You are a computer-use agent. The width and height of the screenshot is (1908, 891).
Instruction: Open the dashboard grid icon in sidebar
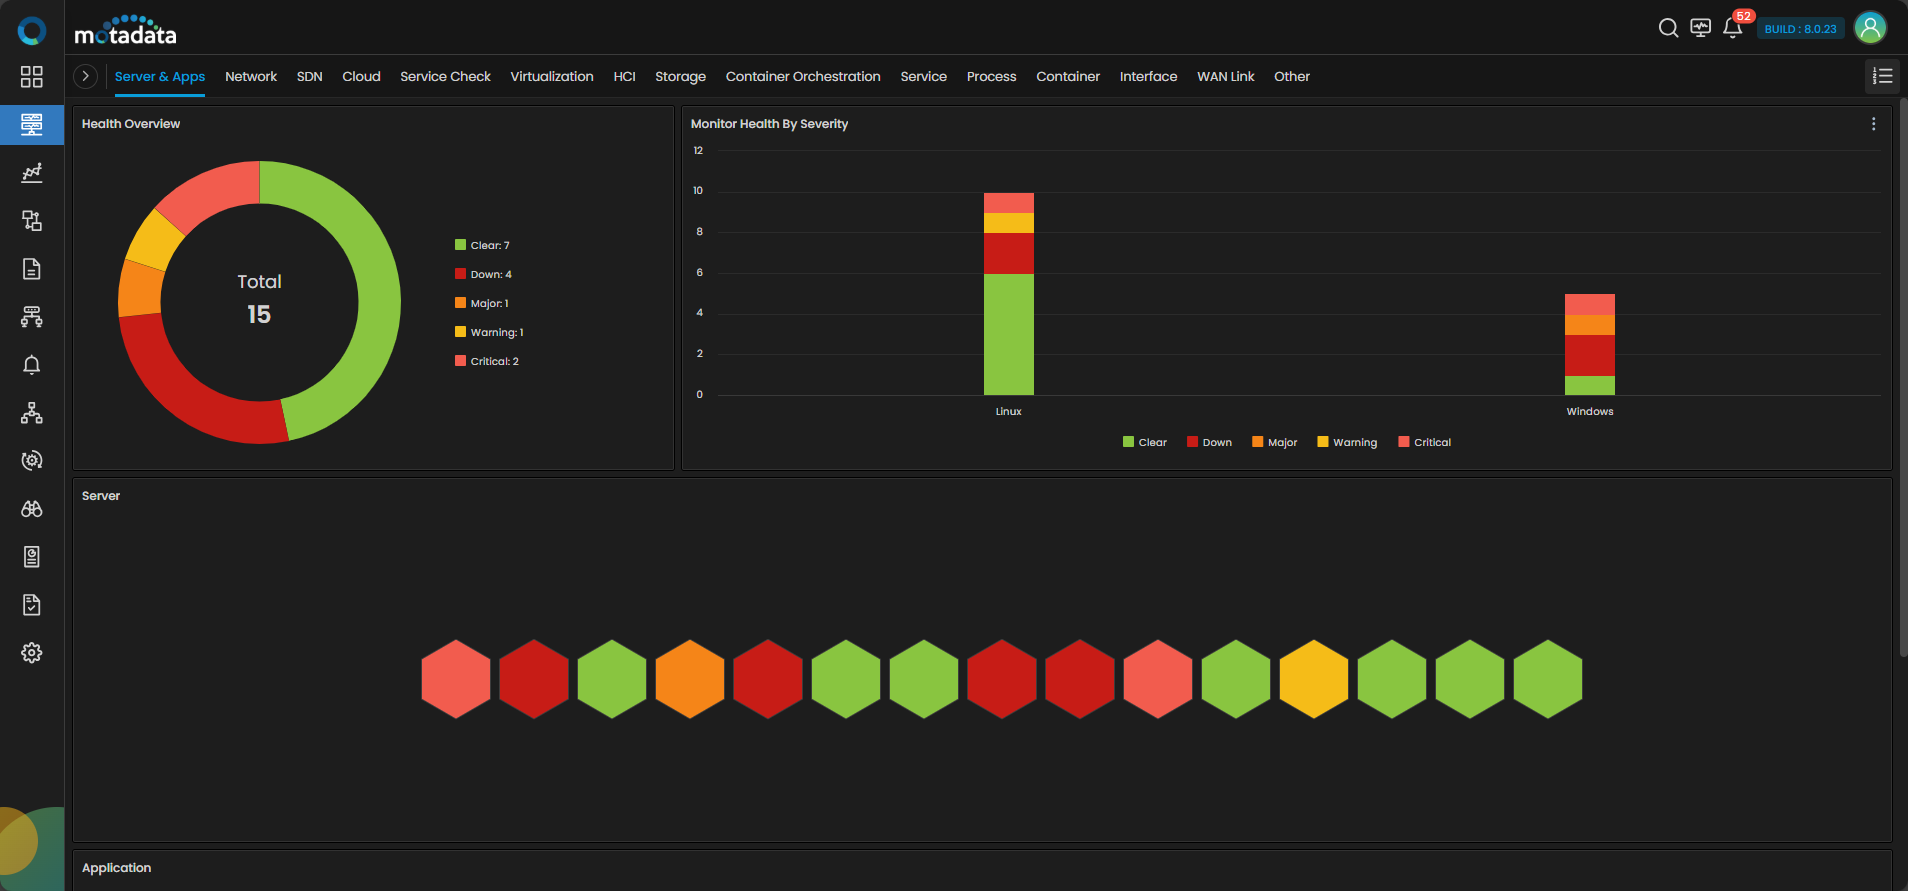point(32,77)
